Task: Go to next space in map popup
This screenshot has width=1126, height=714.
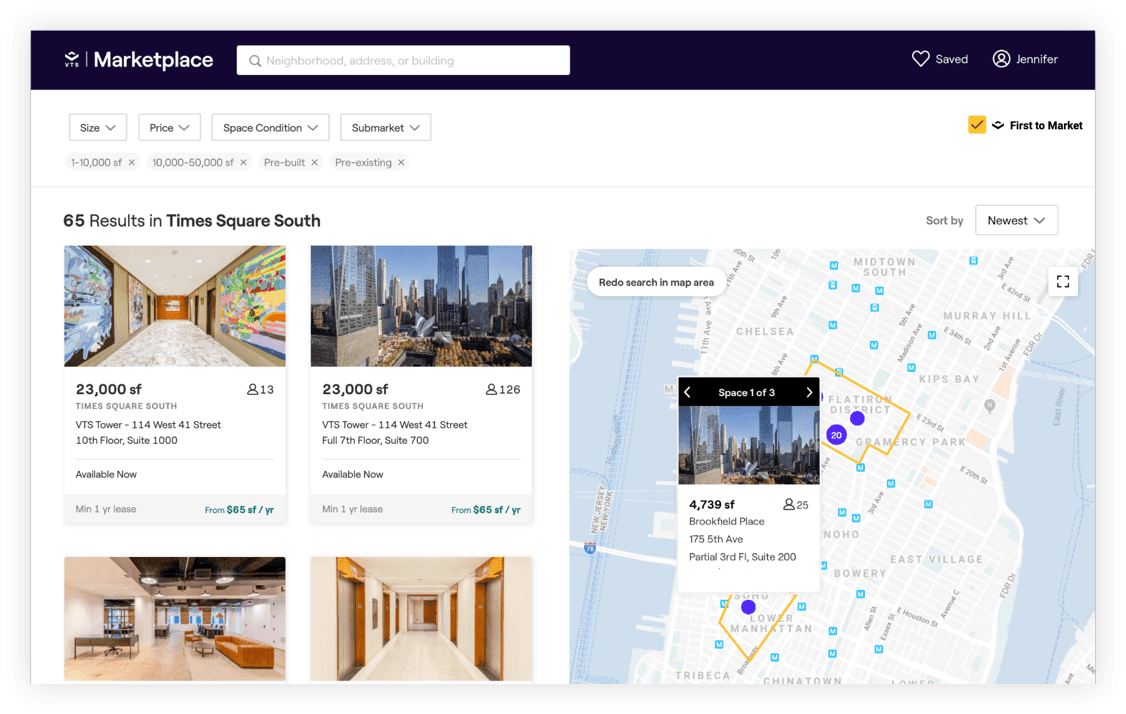Action: pyautogui.click(x=809, y=392)
